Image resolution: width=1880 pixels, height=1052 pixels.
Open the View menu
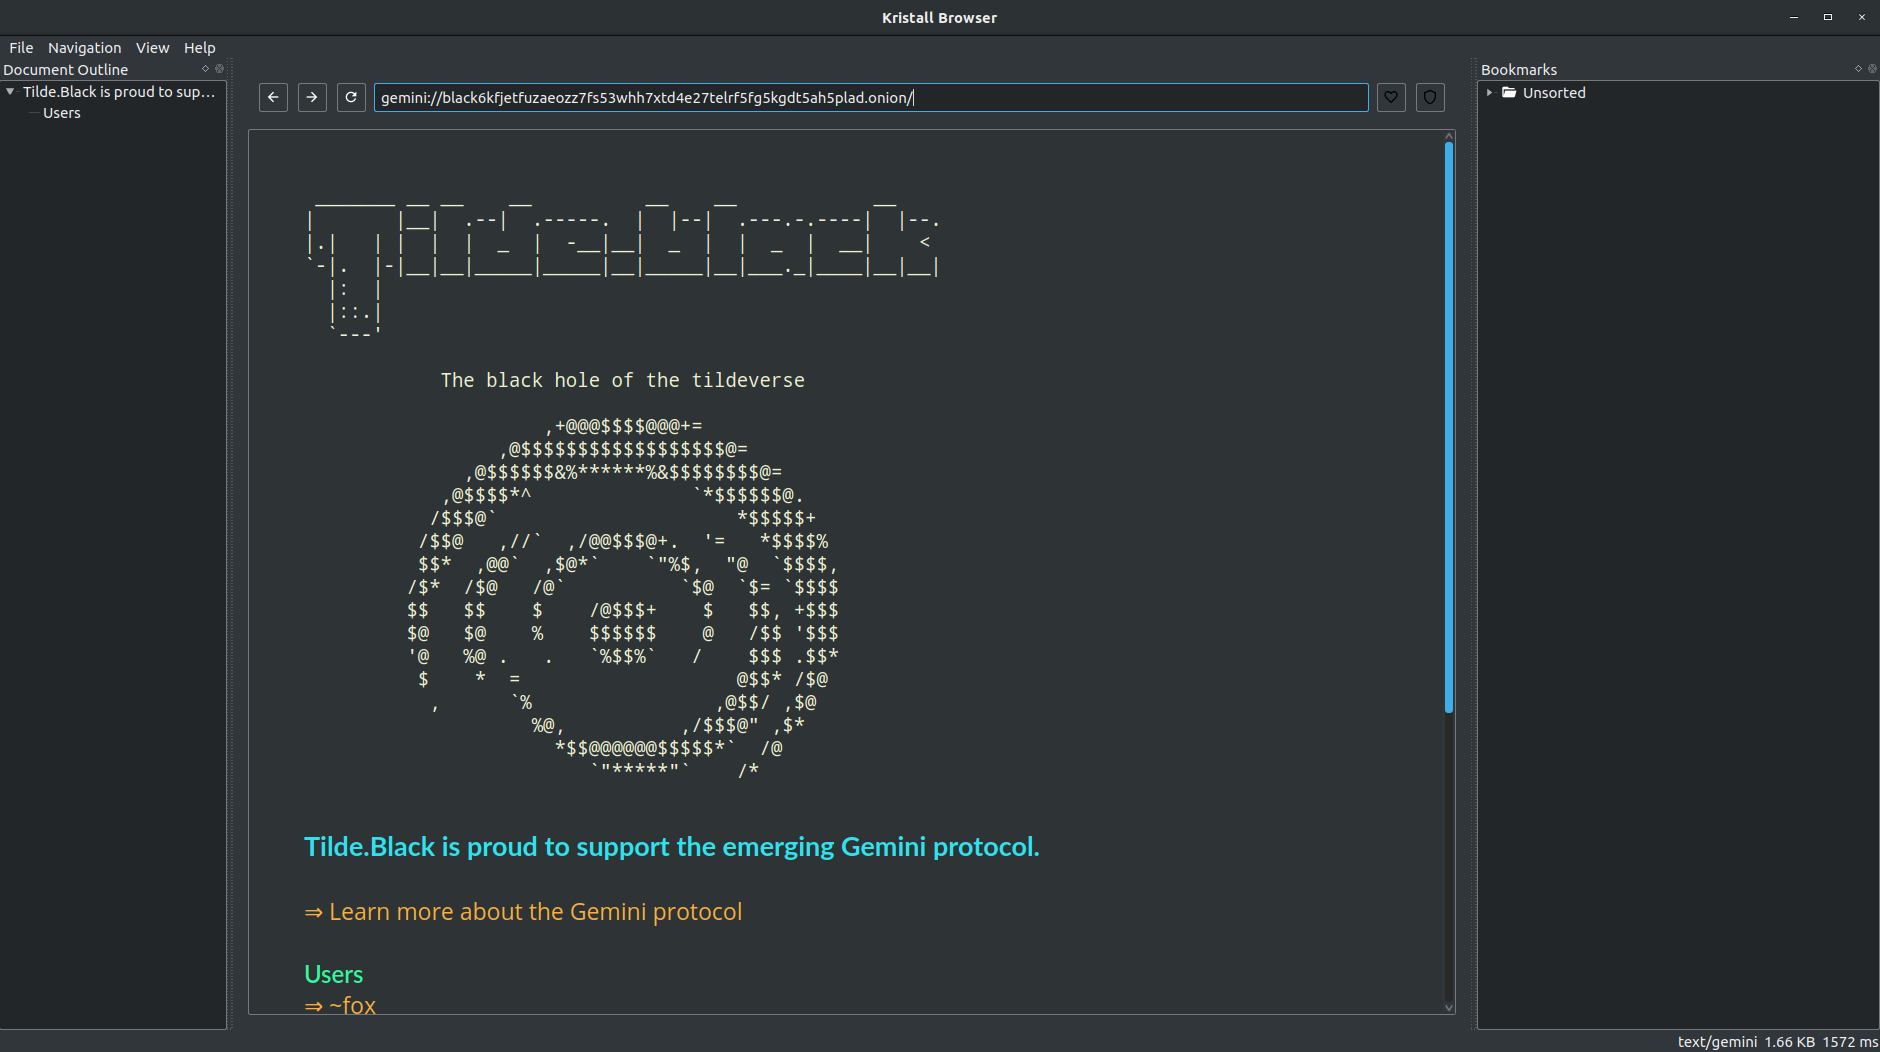[152, 48]
